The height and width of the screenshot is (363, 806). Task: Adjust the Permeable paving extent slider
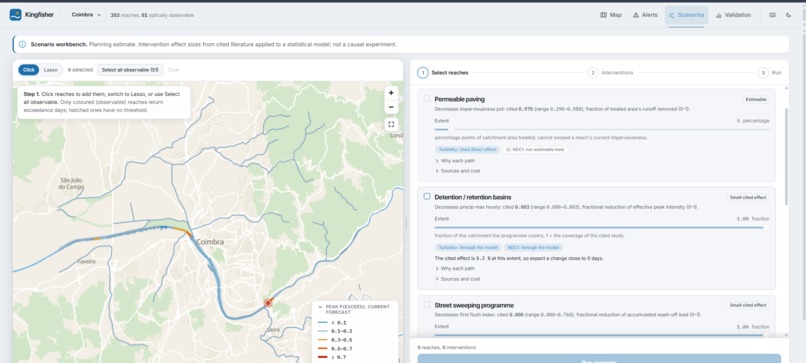click(x=602, y=130)
